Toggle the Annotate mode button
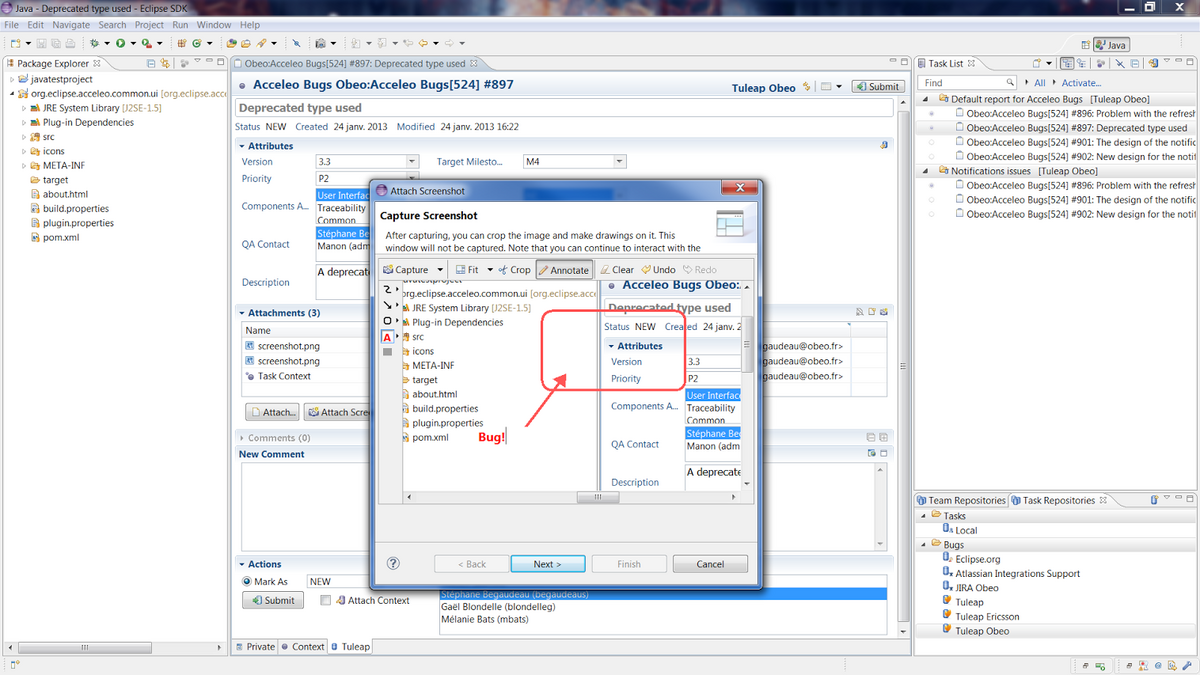Screen dimensions: 1200x675 pos(564,270)
